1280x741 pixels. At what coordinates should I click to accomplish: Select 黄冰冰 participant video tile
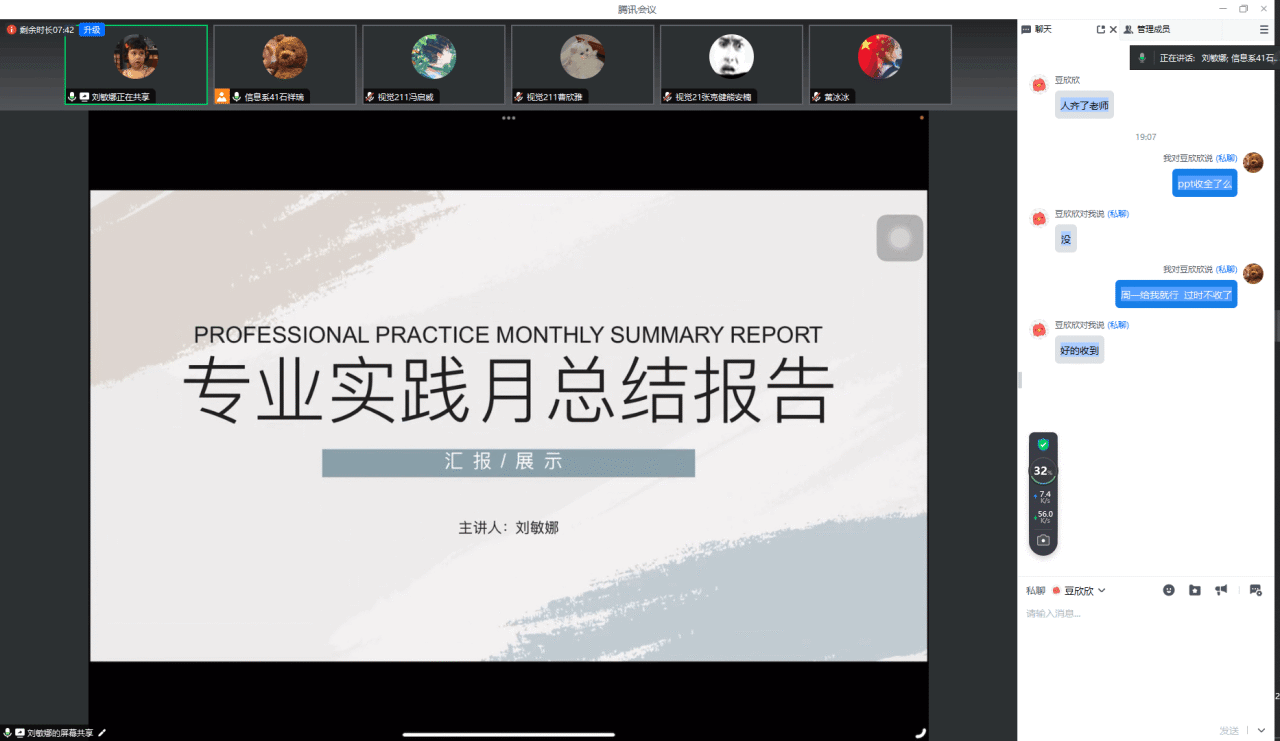click(x=879, y=64)
